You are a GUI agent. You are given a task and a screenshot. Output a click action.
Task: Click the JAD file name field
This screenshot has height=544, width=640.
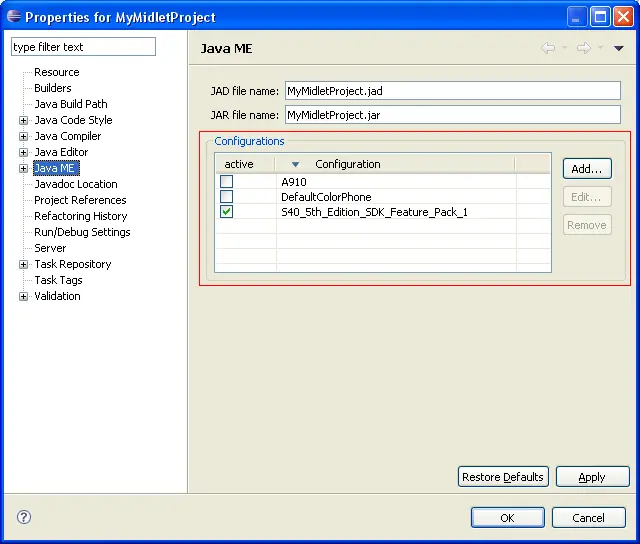[452, 91]
